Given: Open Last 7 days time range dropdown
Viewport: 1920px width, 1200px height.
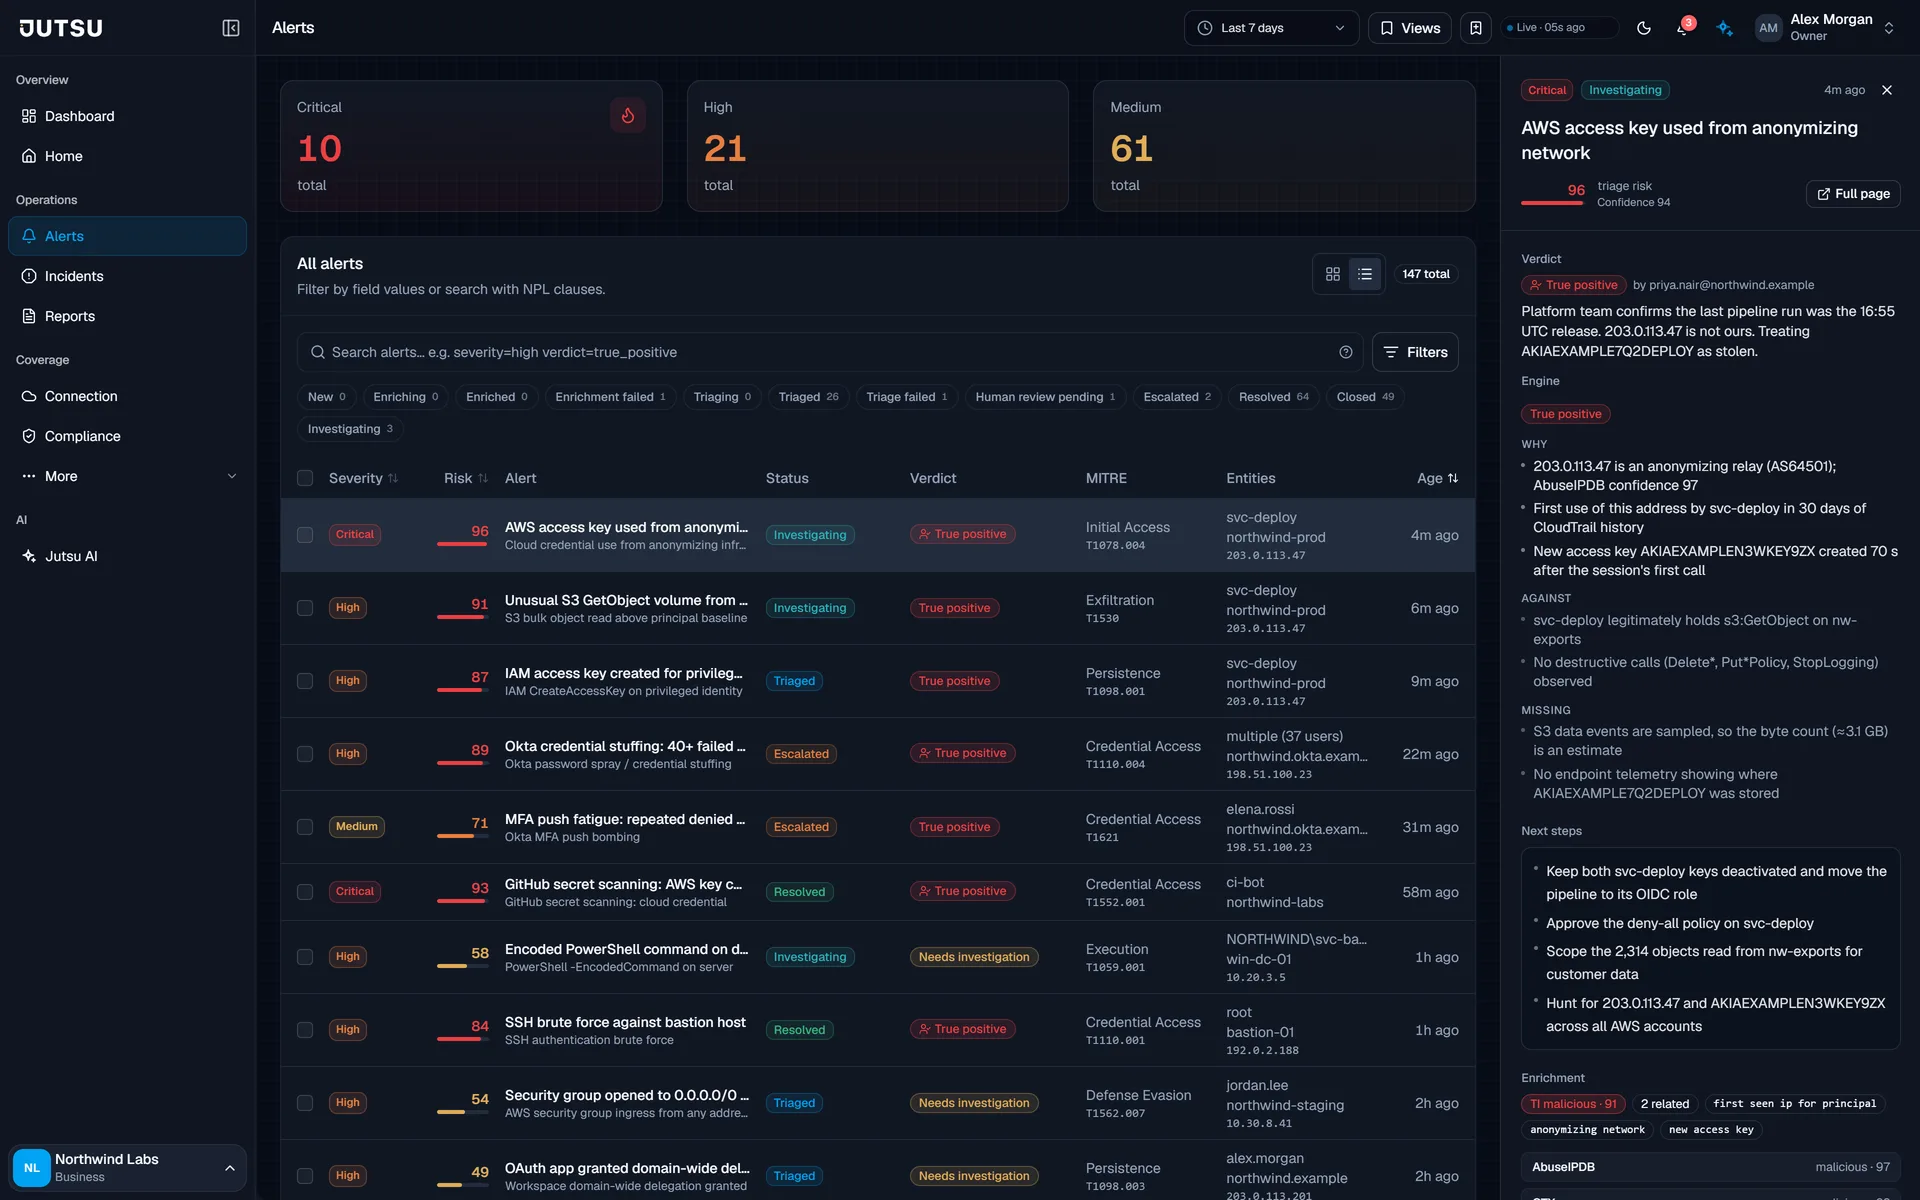Looking at the screenshot, I should click(x=1271, y=28).
